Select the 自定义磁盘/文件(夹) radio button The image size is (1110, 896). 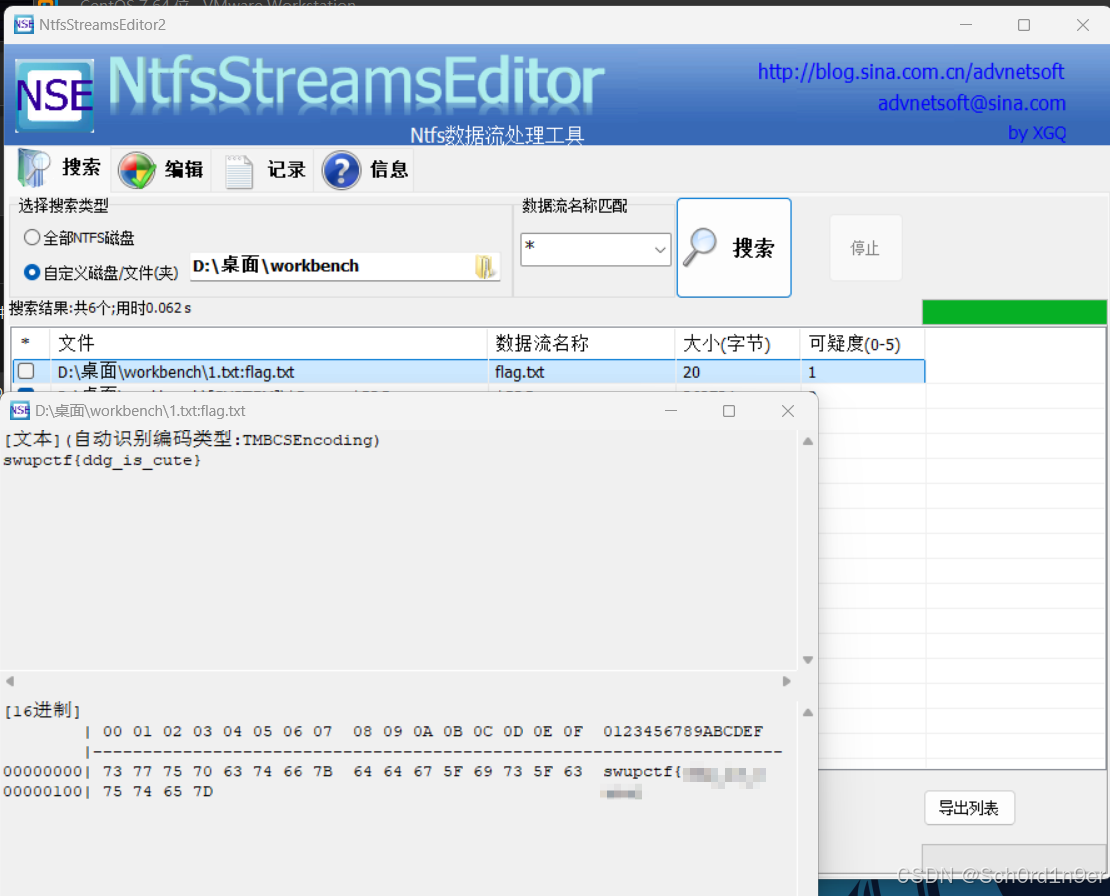coord(32,272)
